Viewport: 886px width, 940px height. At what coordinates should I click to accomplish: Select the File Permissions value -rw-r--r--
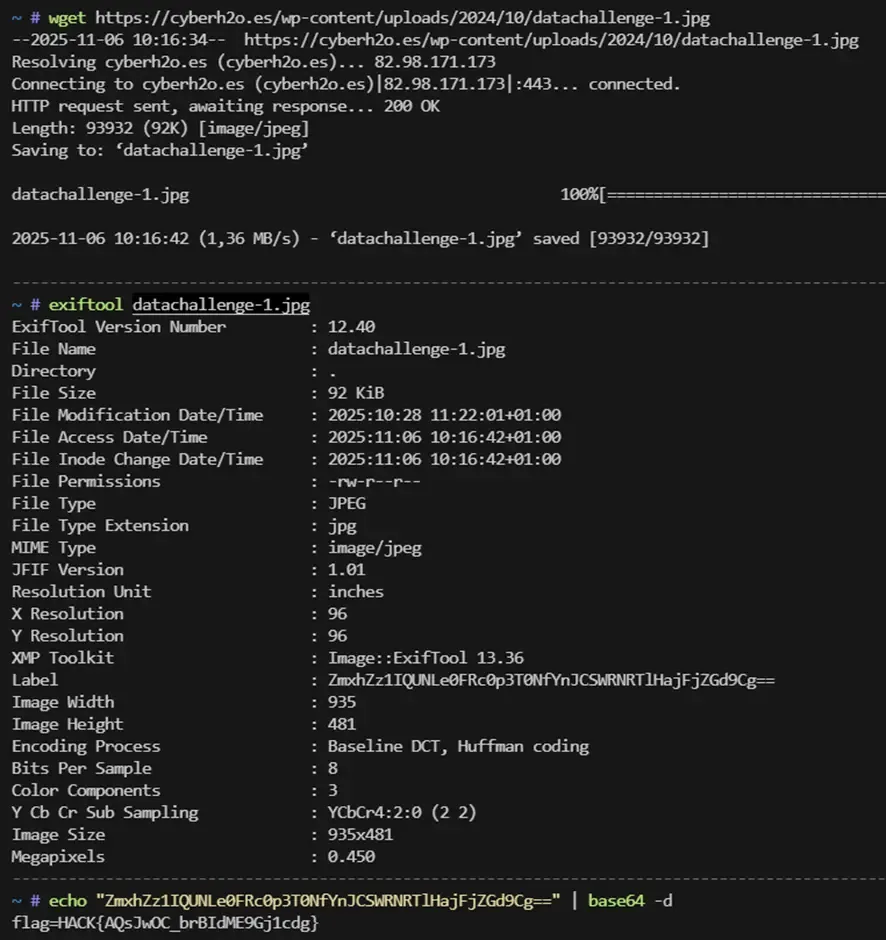coord(374,481)
